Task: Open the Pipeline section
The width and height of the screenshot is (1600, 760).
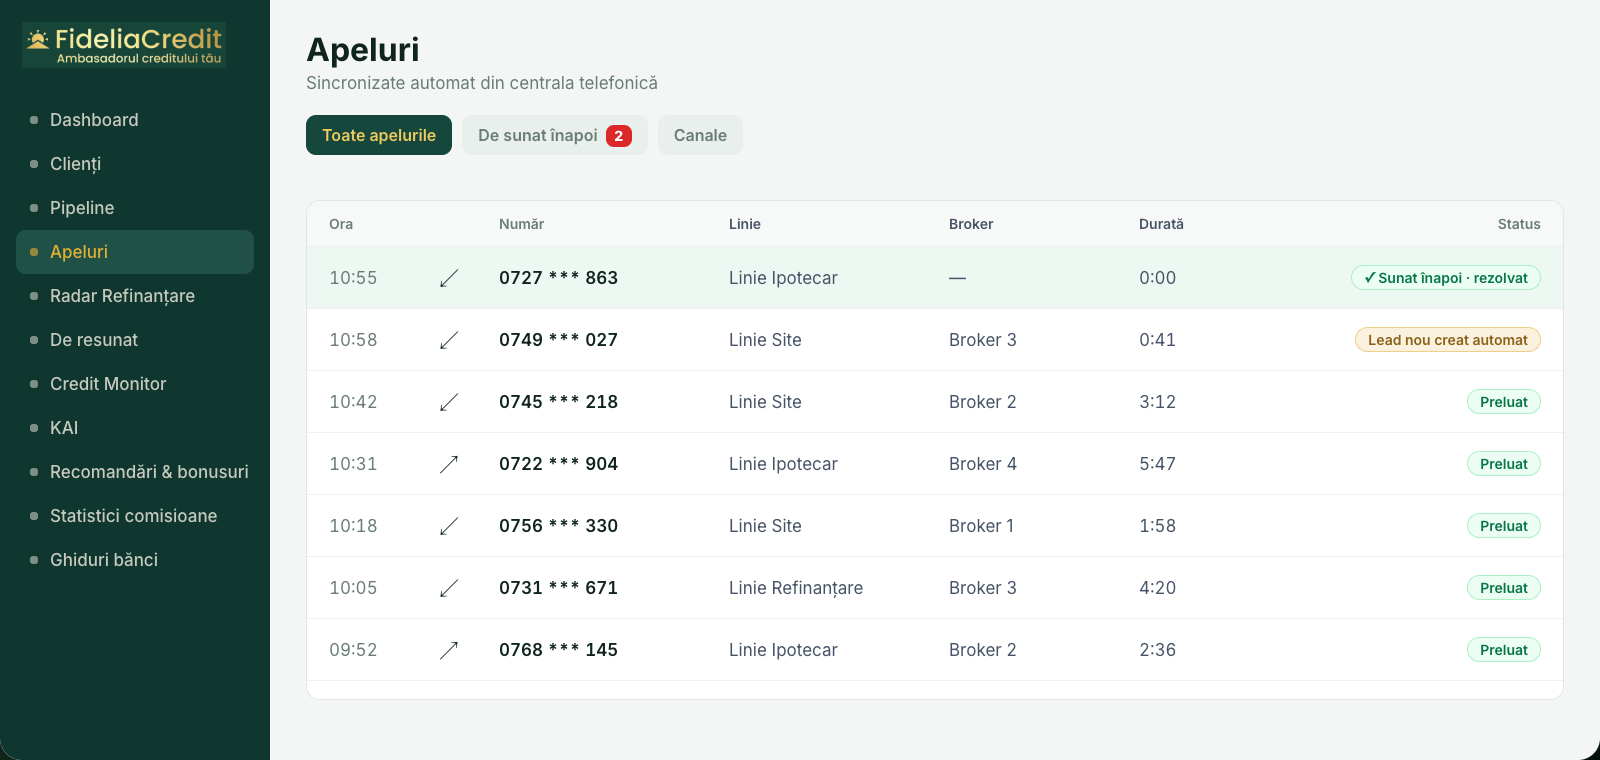Action: (x=135, y=208)
